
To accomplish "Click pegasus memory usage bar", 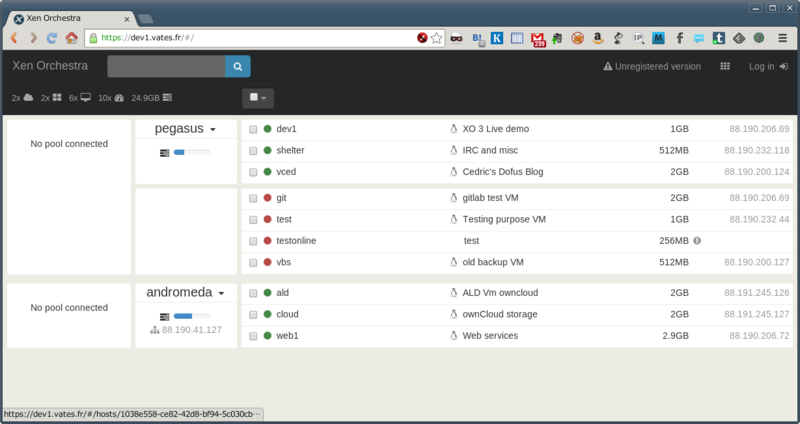I will (x=192, y=152).
